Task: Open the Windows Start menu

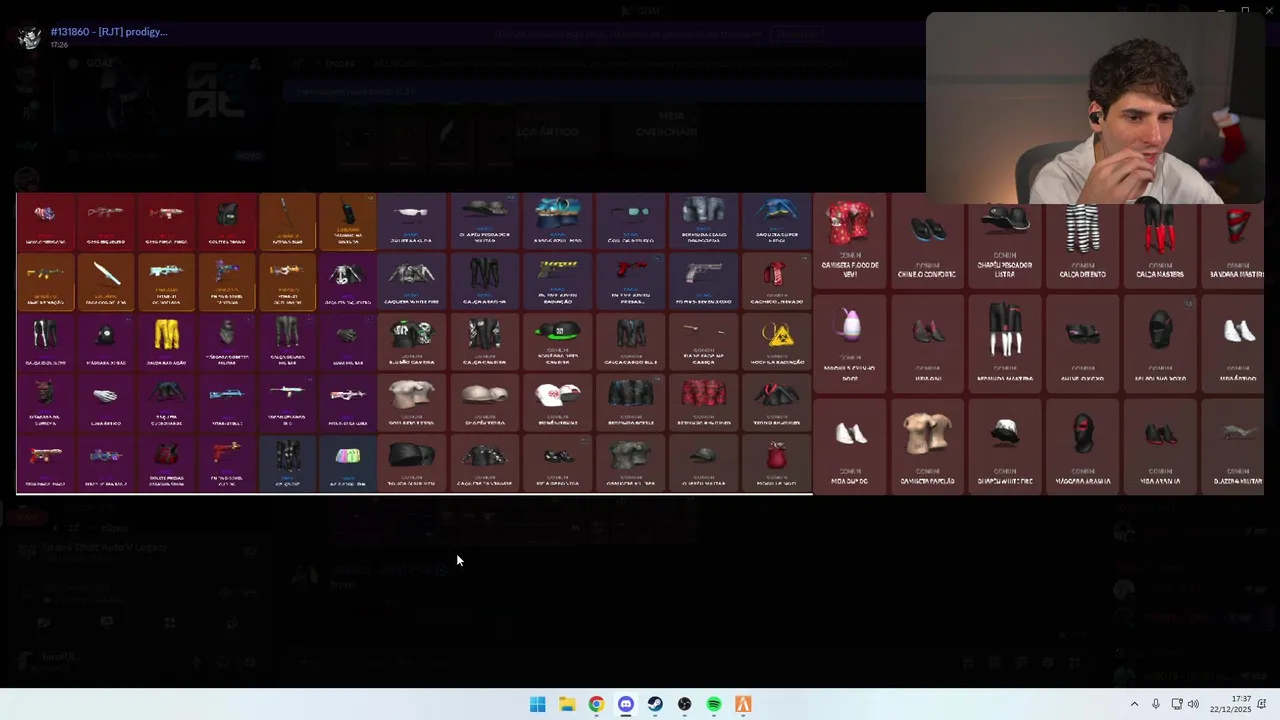Action: tap(537, 704)
